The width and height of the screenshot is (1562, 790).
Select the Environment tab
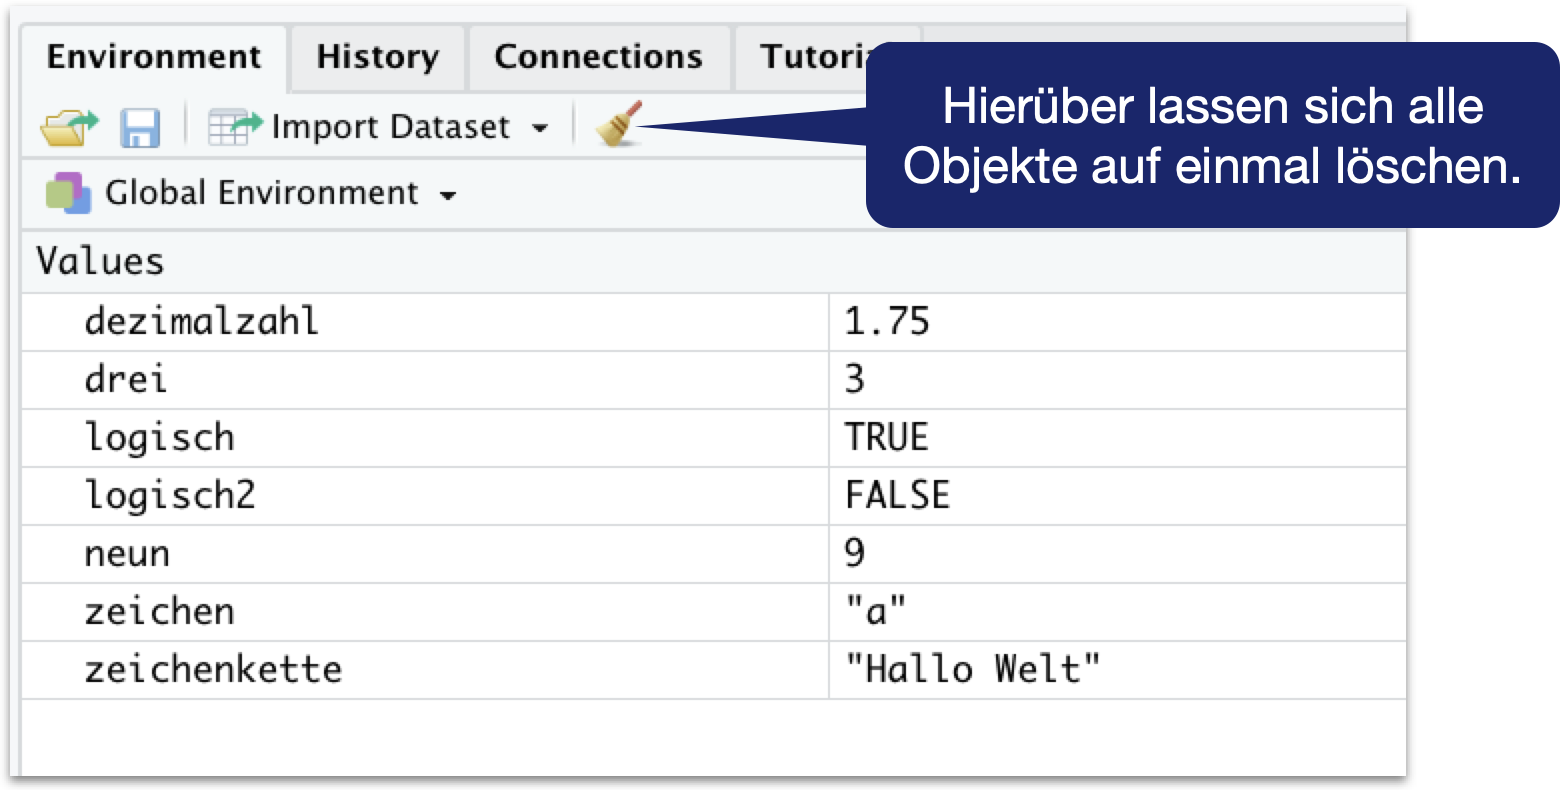pyautogui.click(x=154, y=57)
